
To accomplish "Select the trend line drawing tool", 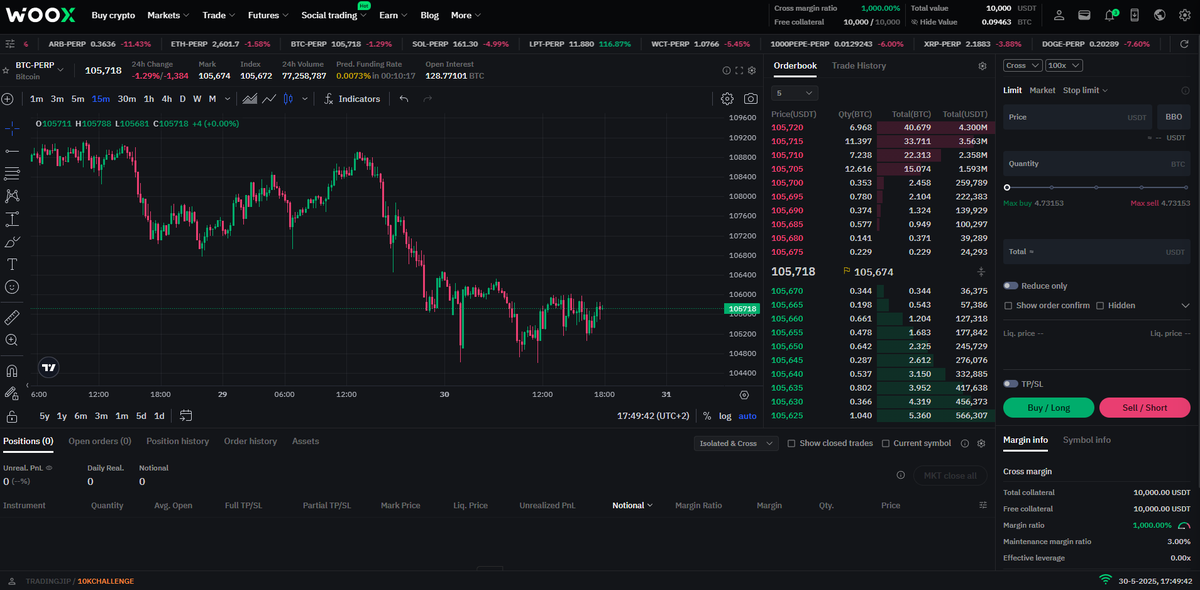I will click(12, 150).
